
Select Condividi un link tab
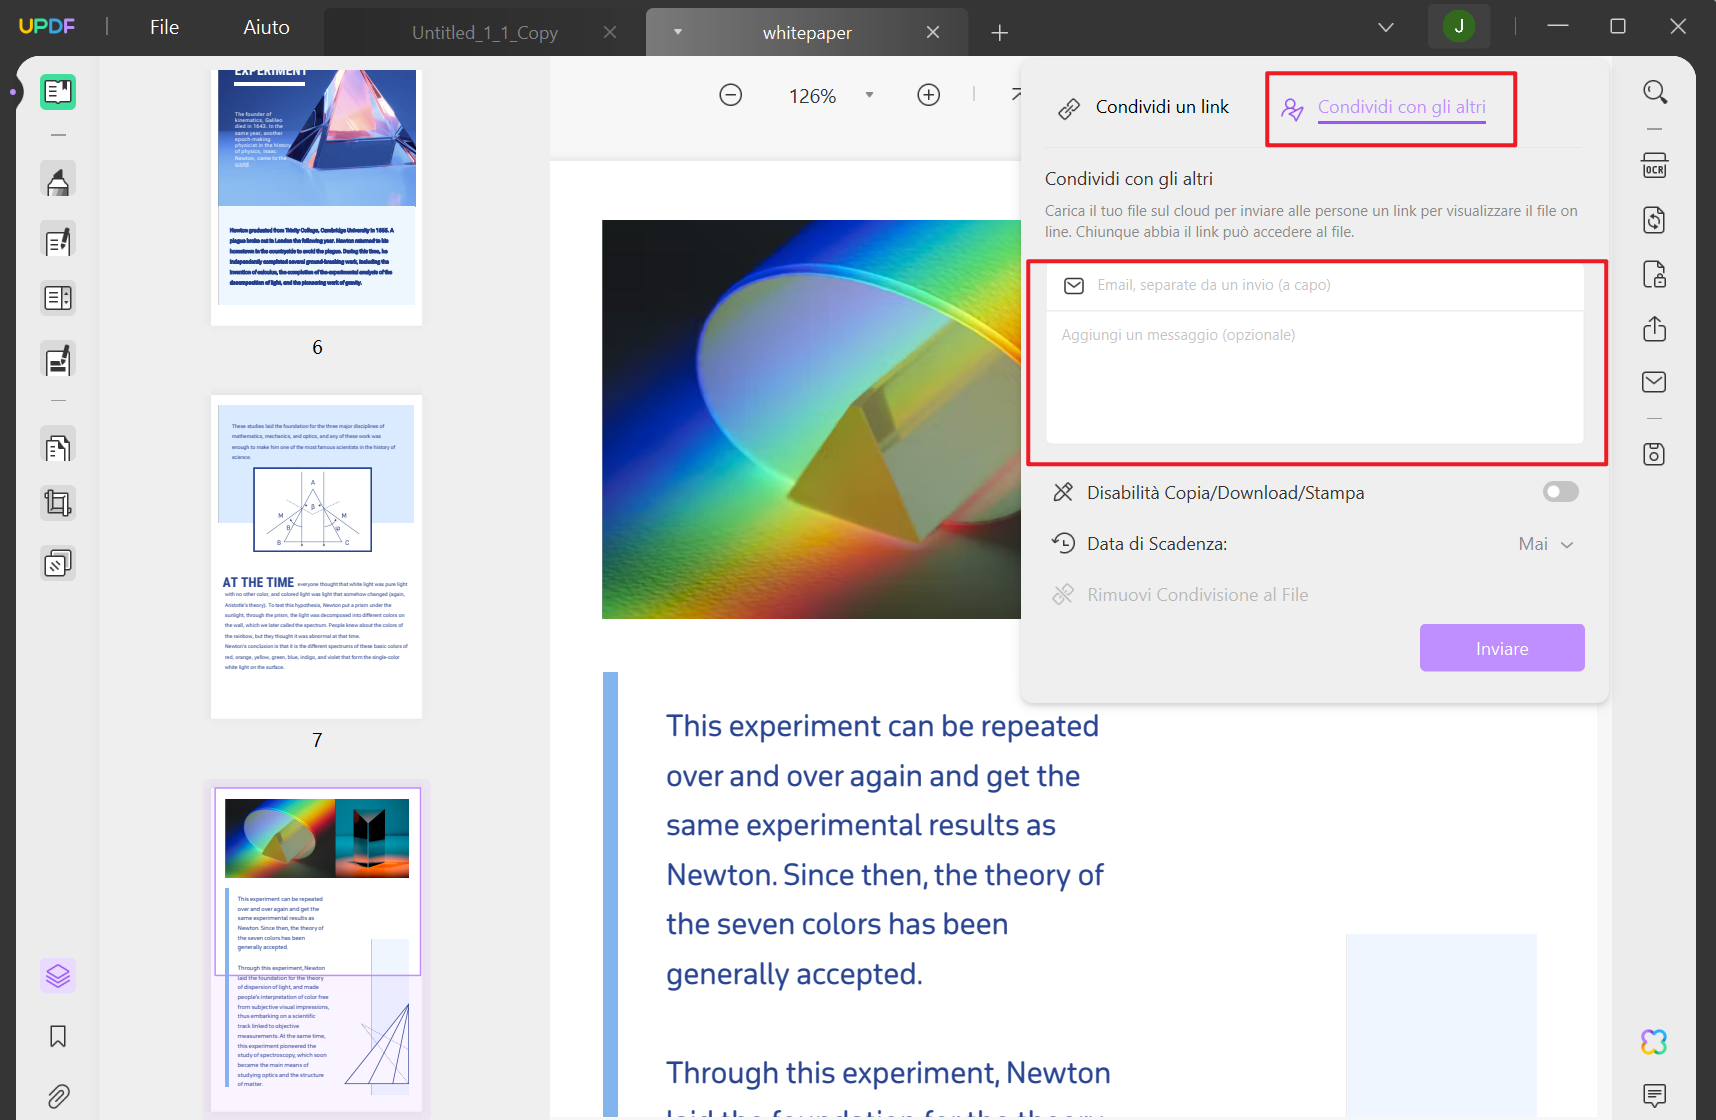pos(1144,108)
